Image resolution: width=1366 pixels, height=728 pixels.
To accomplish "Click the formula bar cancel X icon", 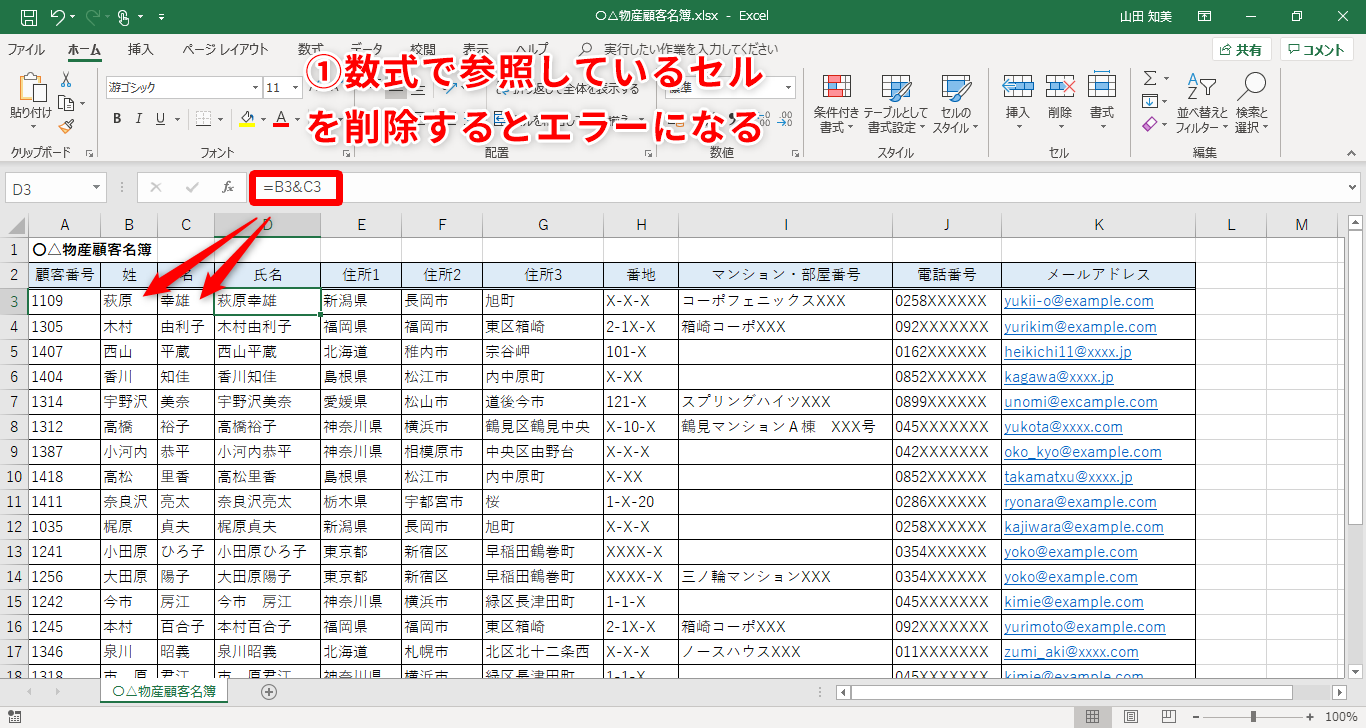I will 156,187.
